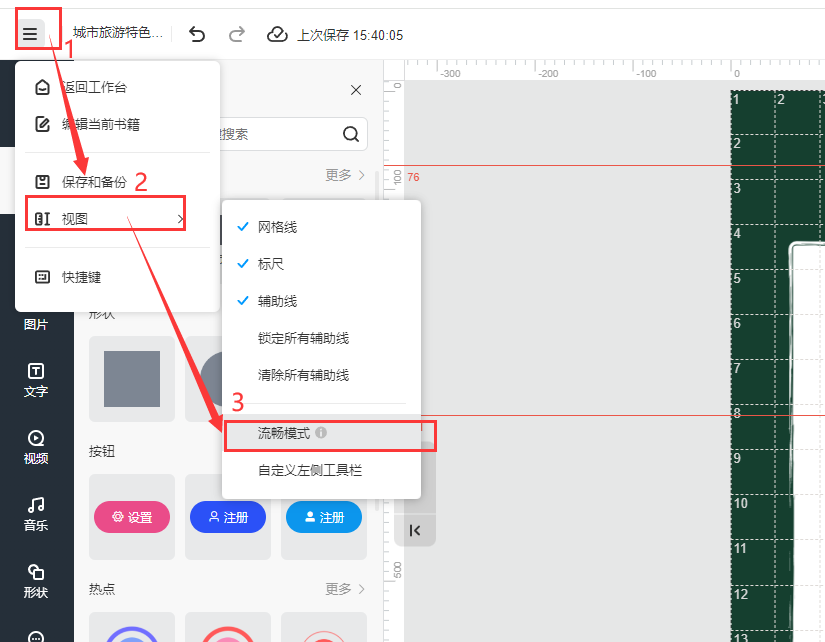
Task: Open the 视频 video panel in sidebar
Action: click(36, 448)
